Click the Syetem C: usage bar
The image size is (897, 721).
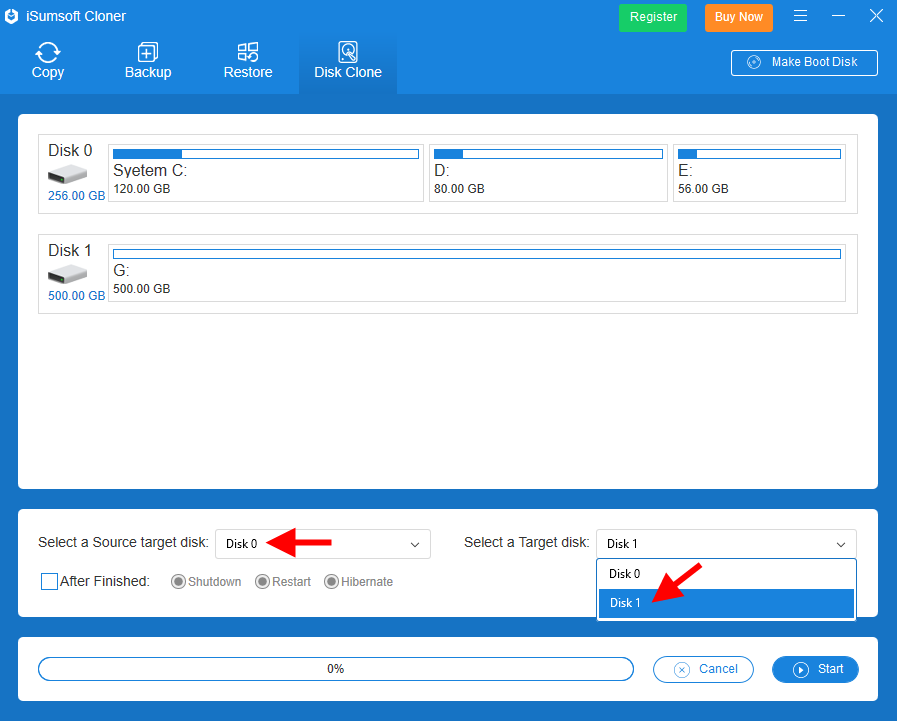click(266, 154)
